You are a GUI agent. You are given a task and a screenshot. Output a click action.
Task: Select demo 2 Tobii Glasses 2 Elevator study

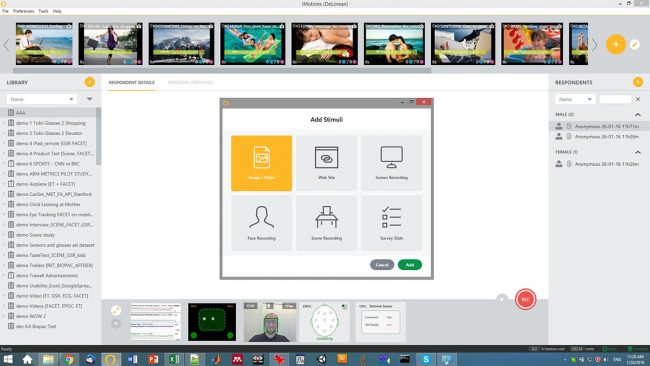coord(48,133)
